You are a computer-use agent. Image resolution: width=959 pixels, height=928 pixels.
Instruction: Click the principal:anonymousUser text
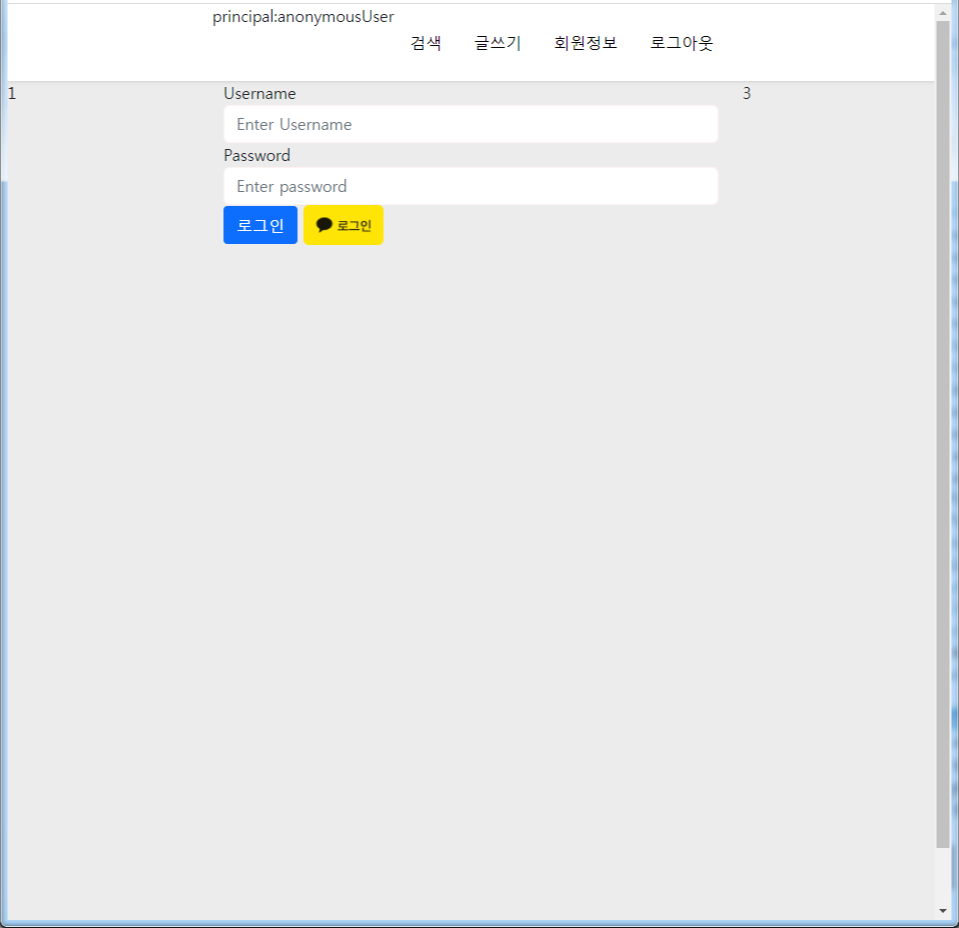(x=303, y=17)
